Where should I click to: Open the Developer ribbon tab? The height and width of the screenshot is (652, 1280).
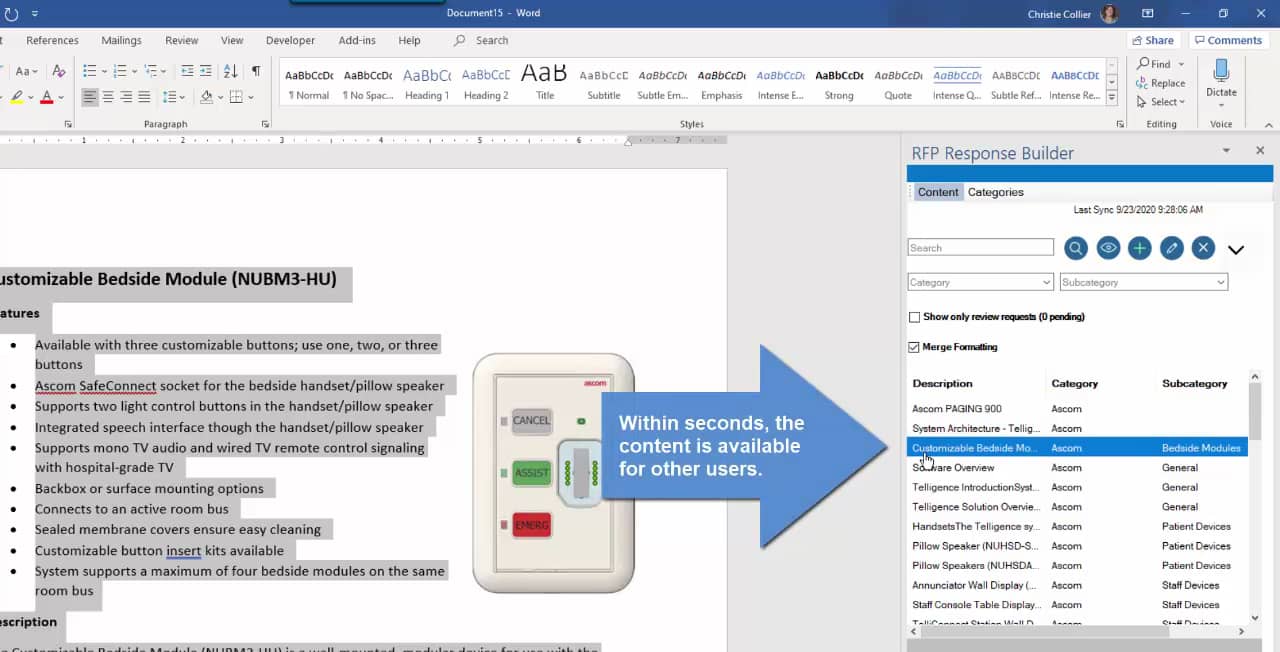point(290,41)
